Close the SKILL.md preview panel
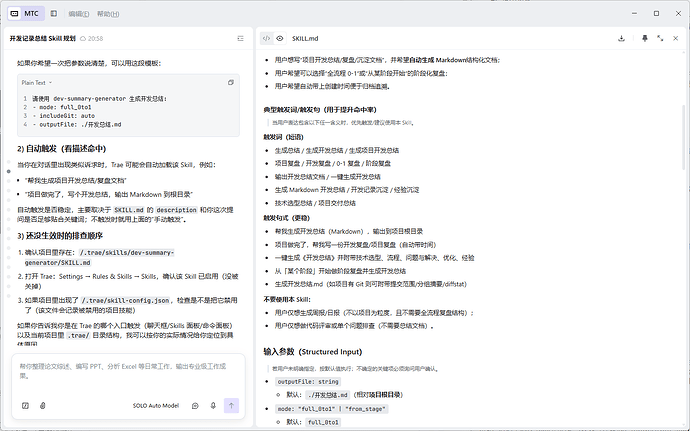 pos(675,39)
